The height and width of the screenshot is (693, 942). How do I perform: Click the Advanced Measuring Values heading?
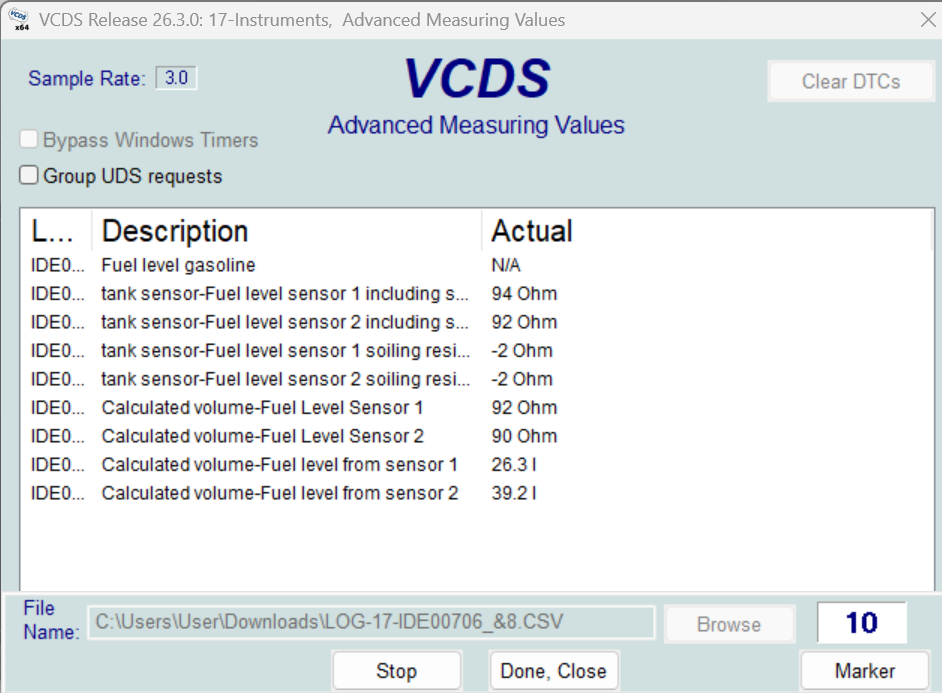[x=476, y=126]
